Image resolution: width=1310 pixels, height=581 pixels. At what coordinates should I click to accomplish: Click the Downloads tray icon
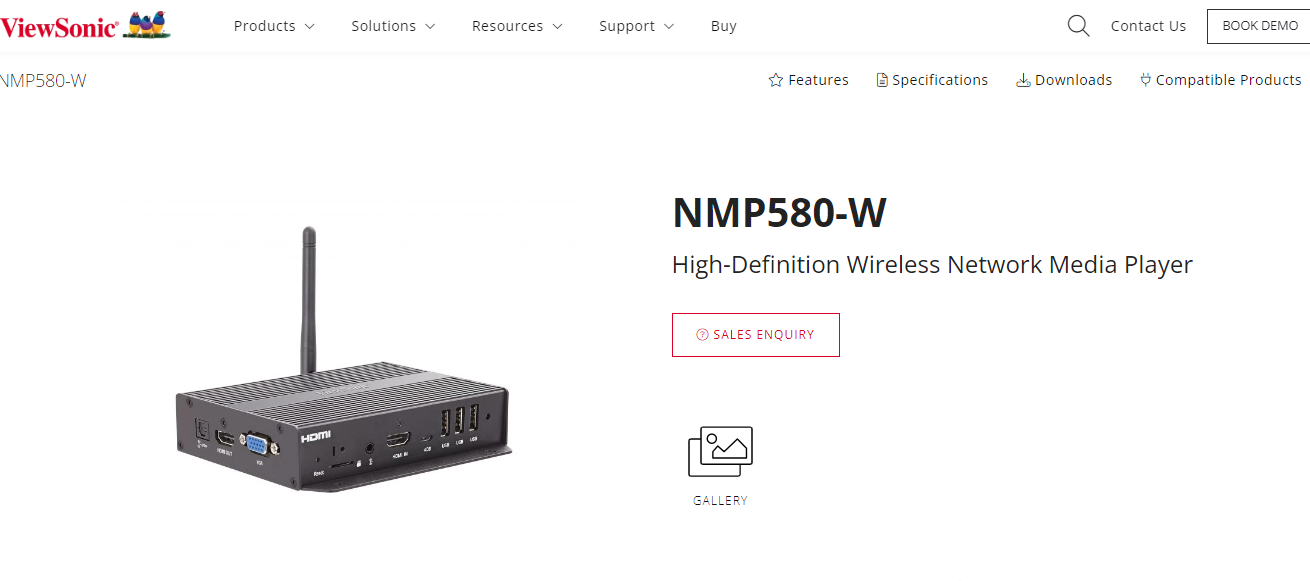[x=1023, y=80]
